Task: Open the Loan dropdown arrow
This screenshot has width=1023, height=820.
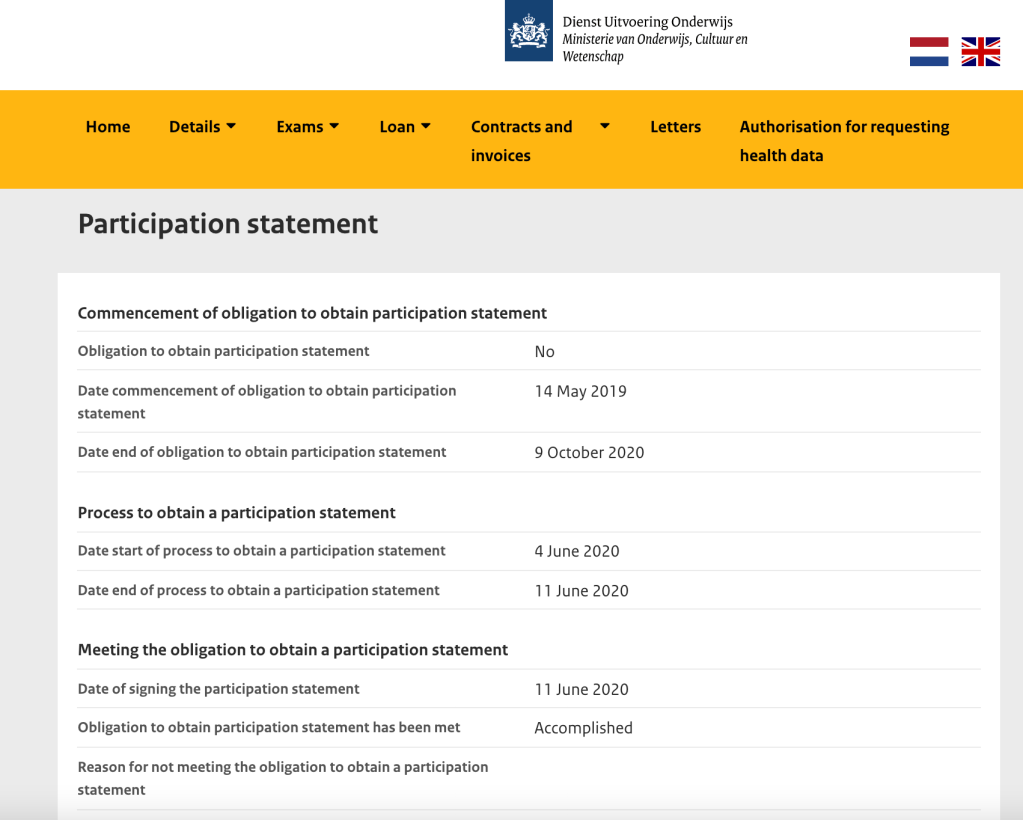Action: 425,126
